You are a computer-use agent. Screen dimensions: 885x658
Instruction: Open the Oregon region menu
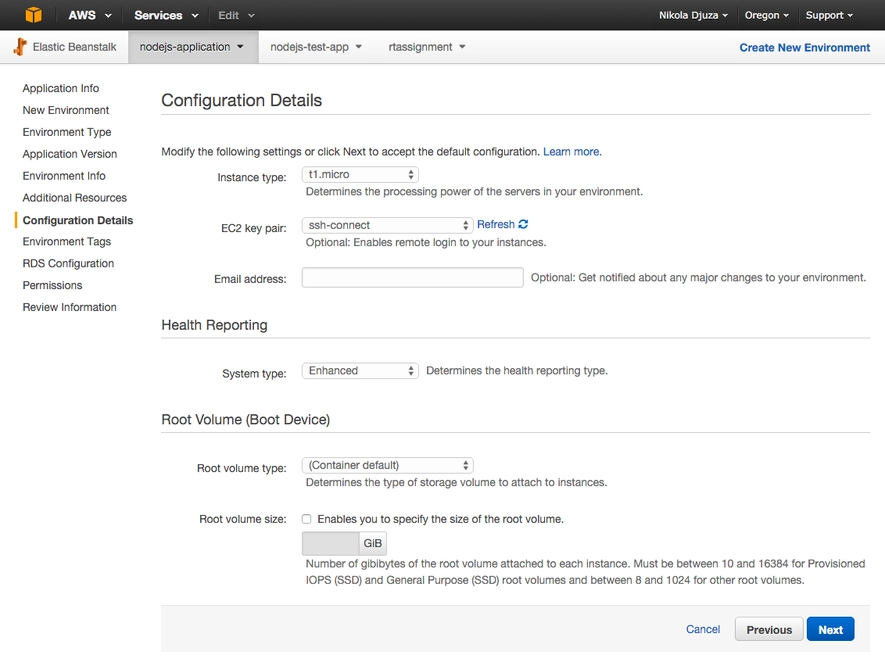[x=766, y=15]
